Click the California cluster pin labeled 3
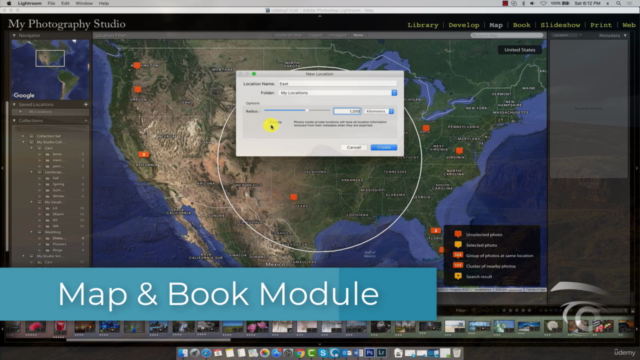Screen dimensions: 640x360 (143, 154)
